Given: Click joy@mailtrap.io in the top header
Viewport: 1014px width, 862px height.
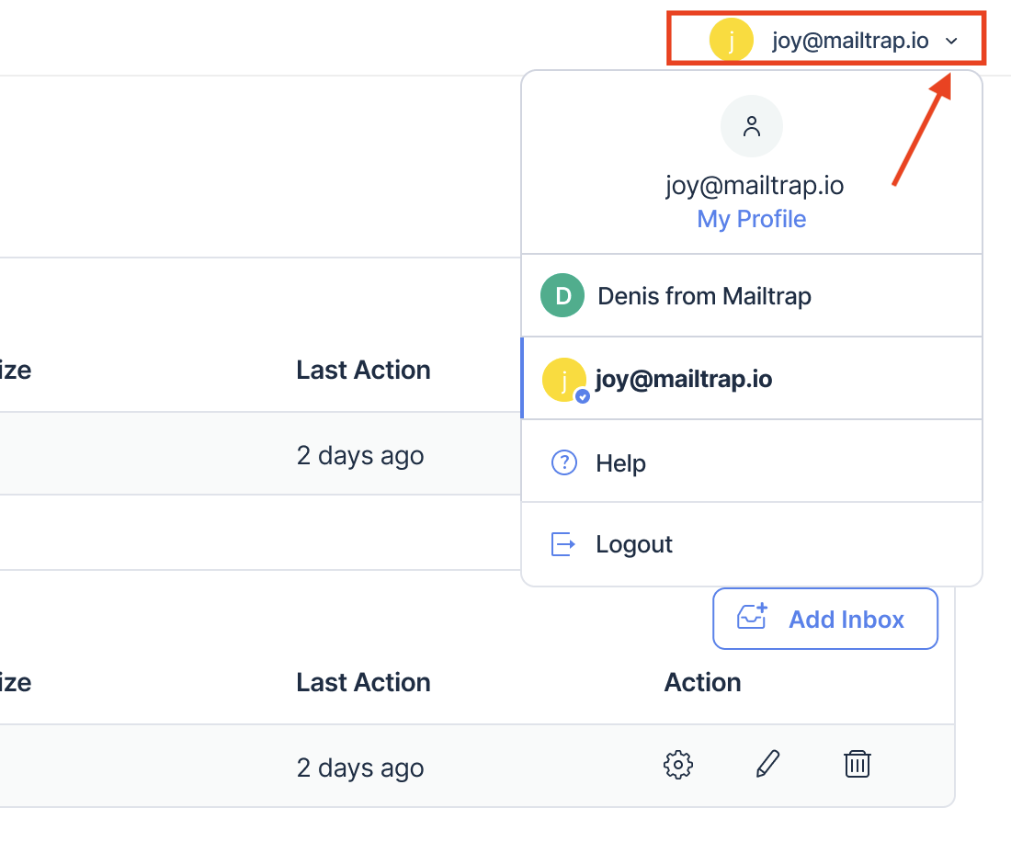Looking at the screenshot, I should 850,41.
